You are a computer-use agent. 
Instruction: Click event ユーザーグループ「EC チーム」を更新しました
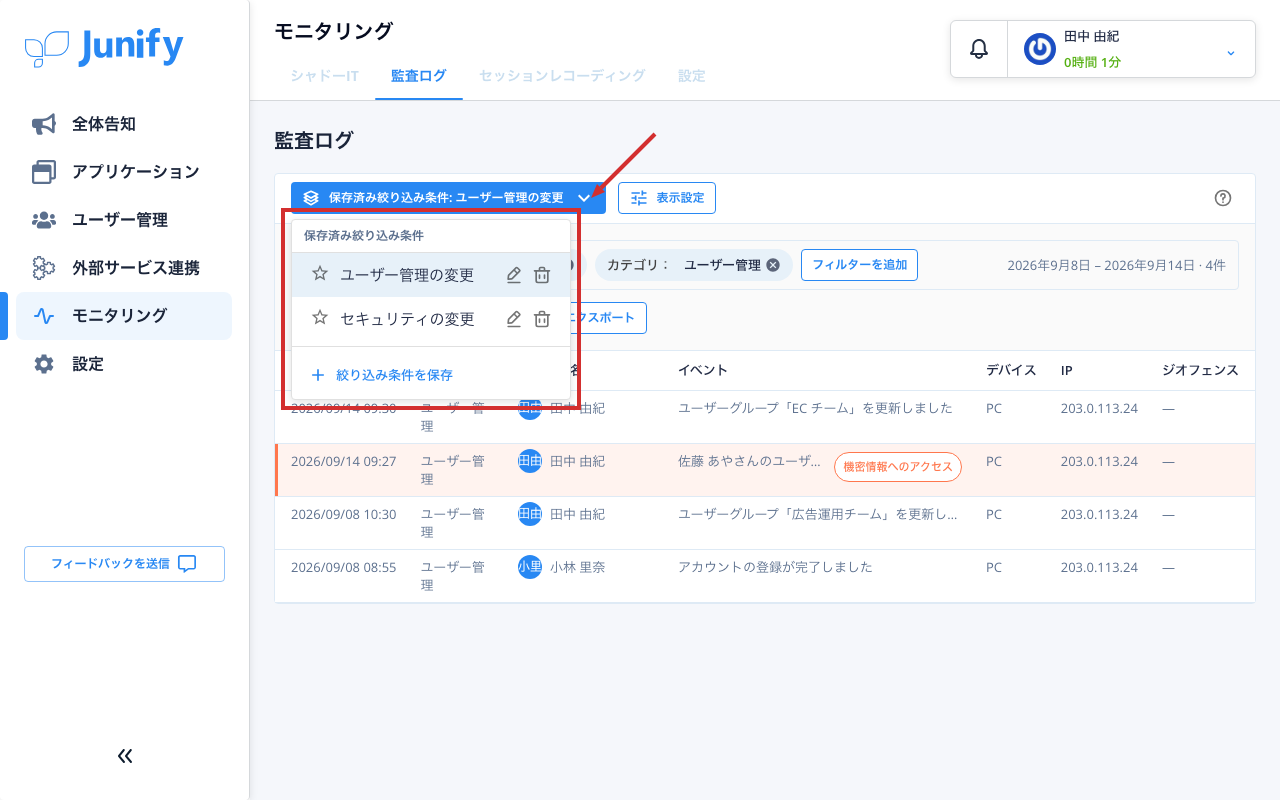pyautogui.click(x=815, y=408)
